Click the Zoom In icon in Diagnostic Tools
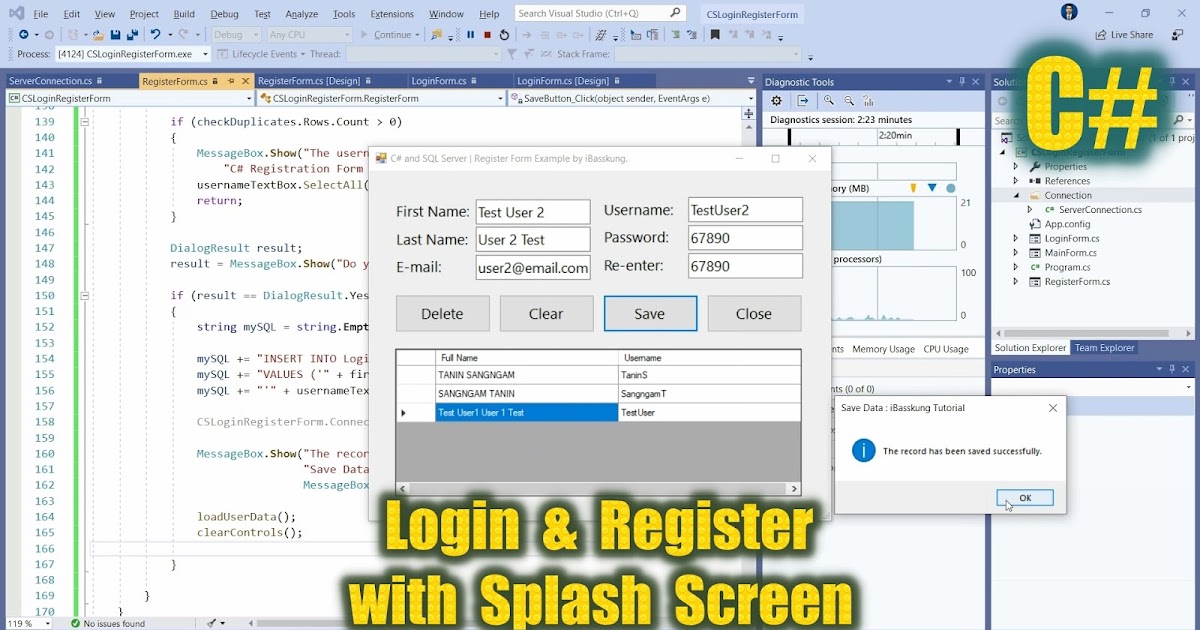1200x630 pixels. 829,100
